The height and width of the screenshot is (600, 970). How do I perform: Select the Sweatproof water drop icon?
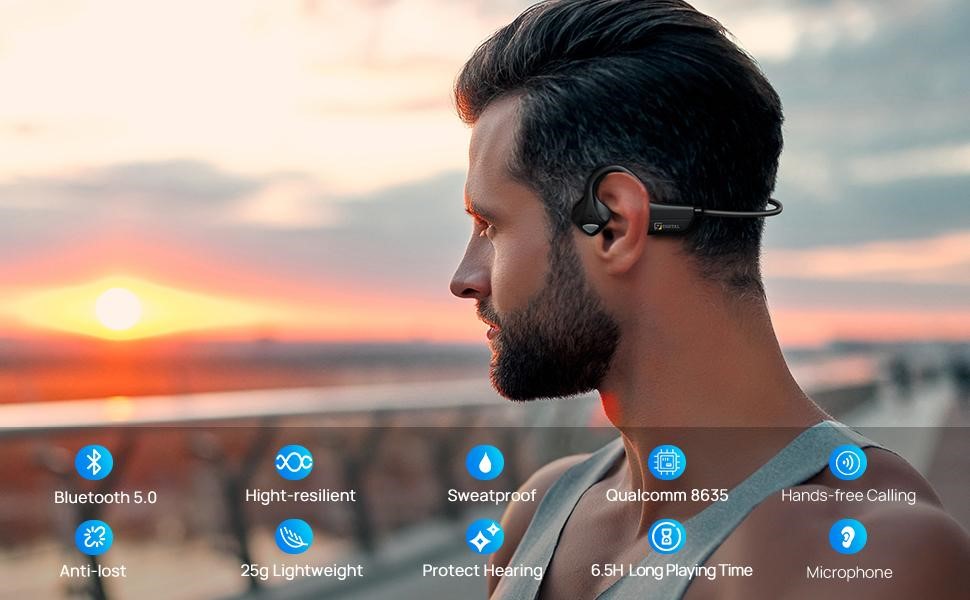point(485,462)
